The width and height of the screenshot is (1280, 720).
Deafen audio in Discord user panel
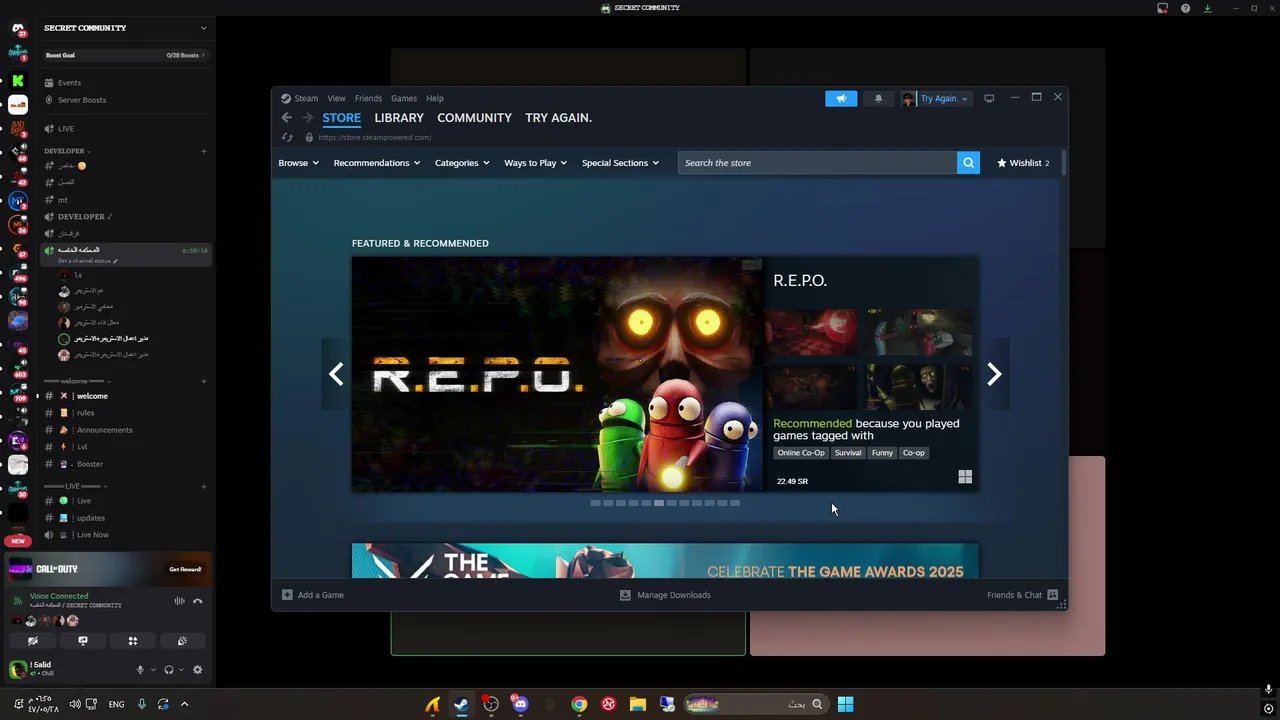[x=168, y=670]
